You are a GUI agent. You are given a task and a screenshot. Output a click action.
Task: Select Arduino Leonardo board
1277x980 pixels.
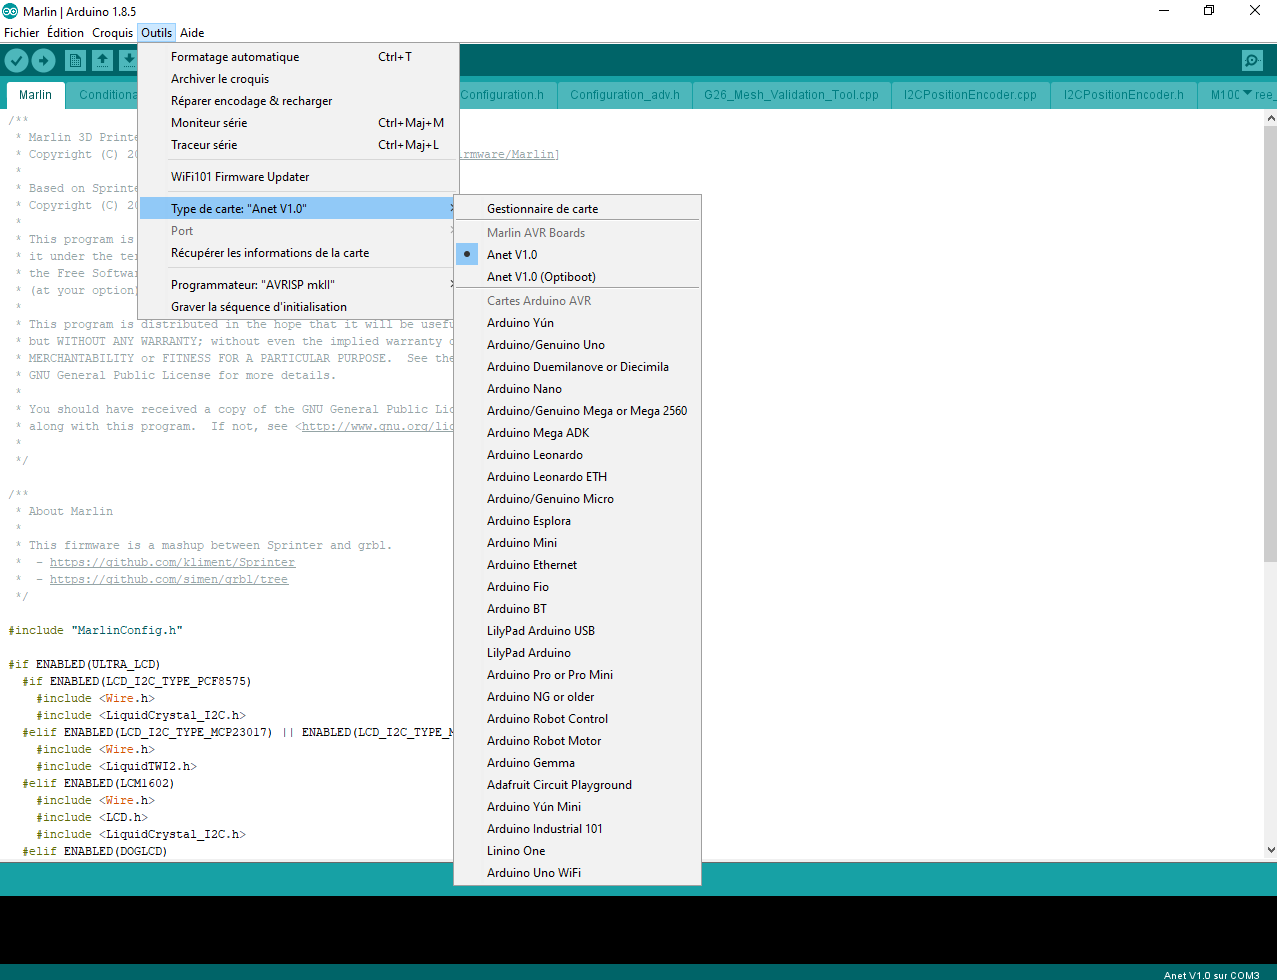[577, 455]
